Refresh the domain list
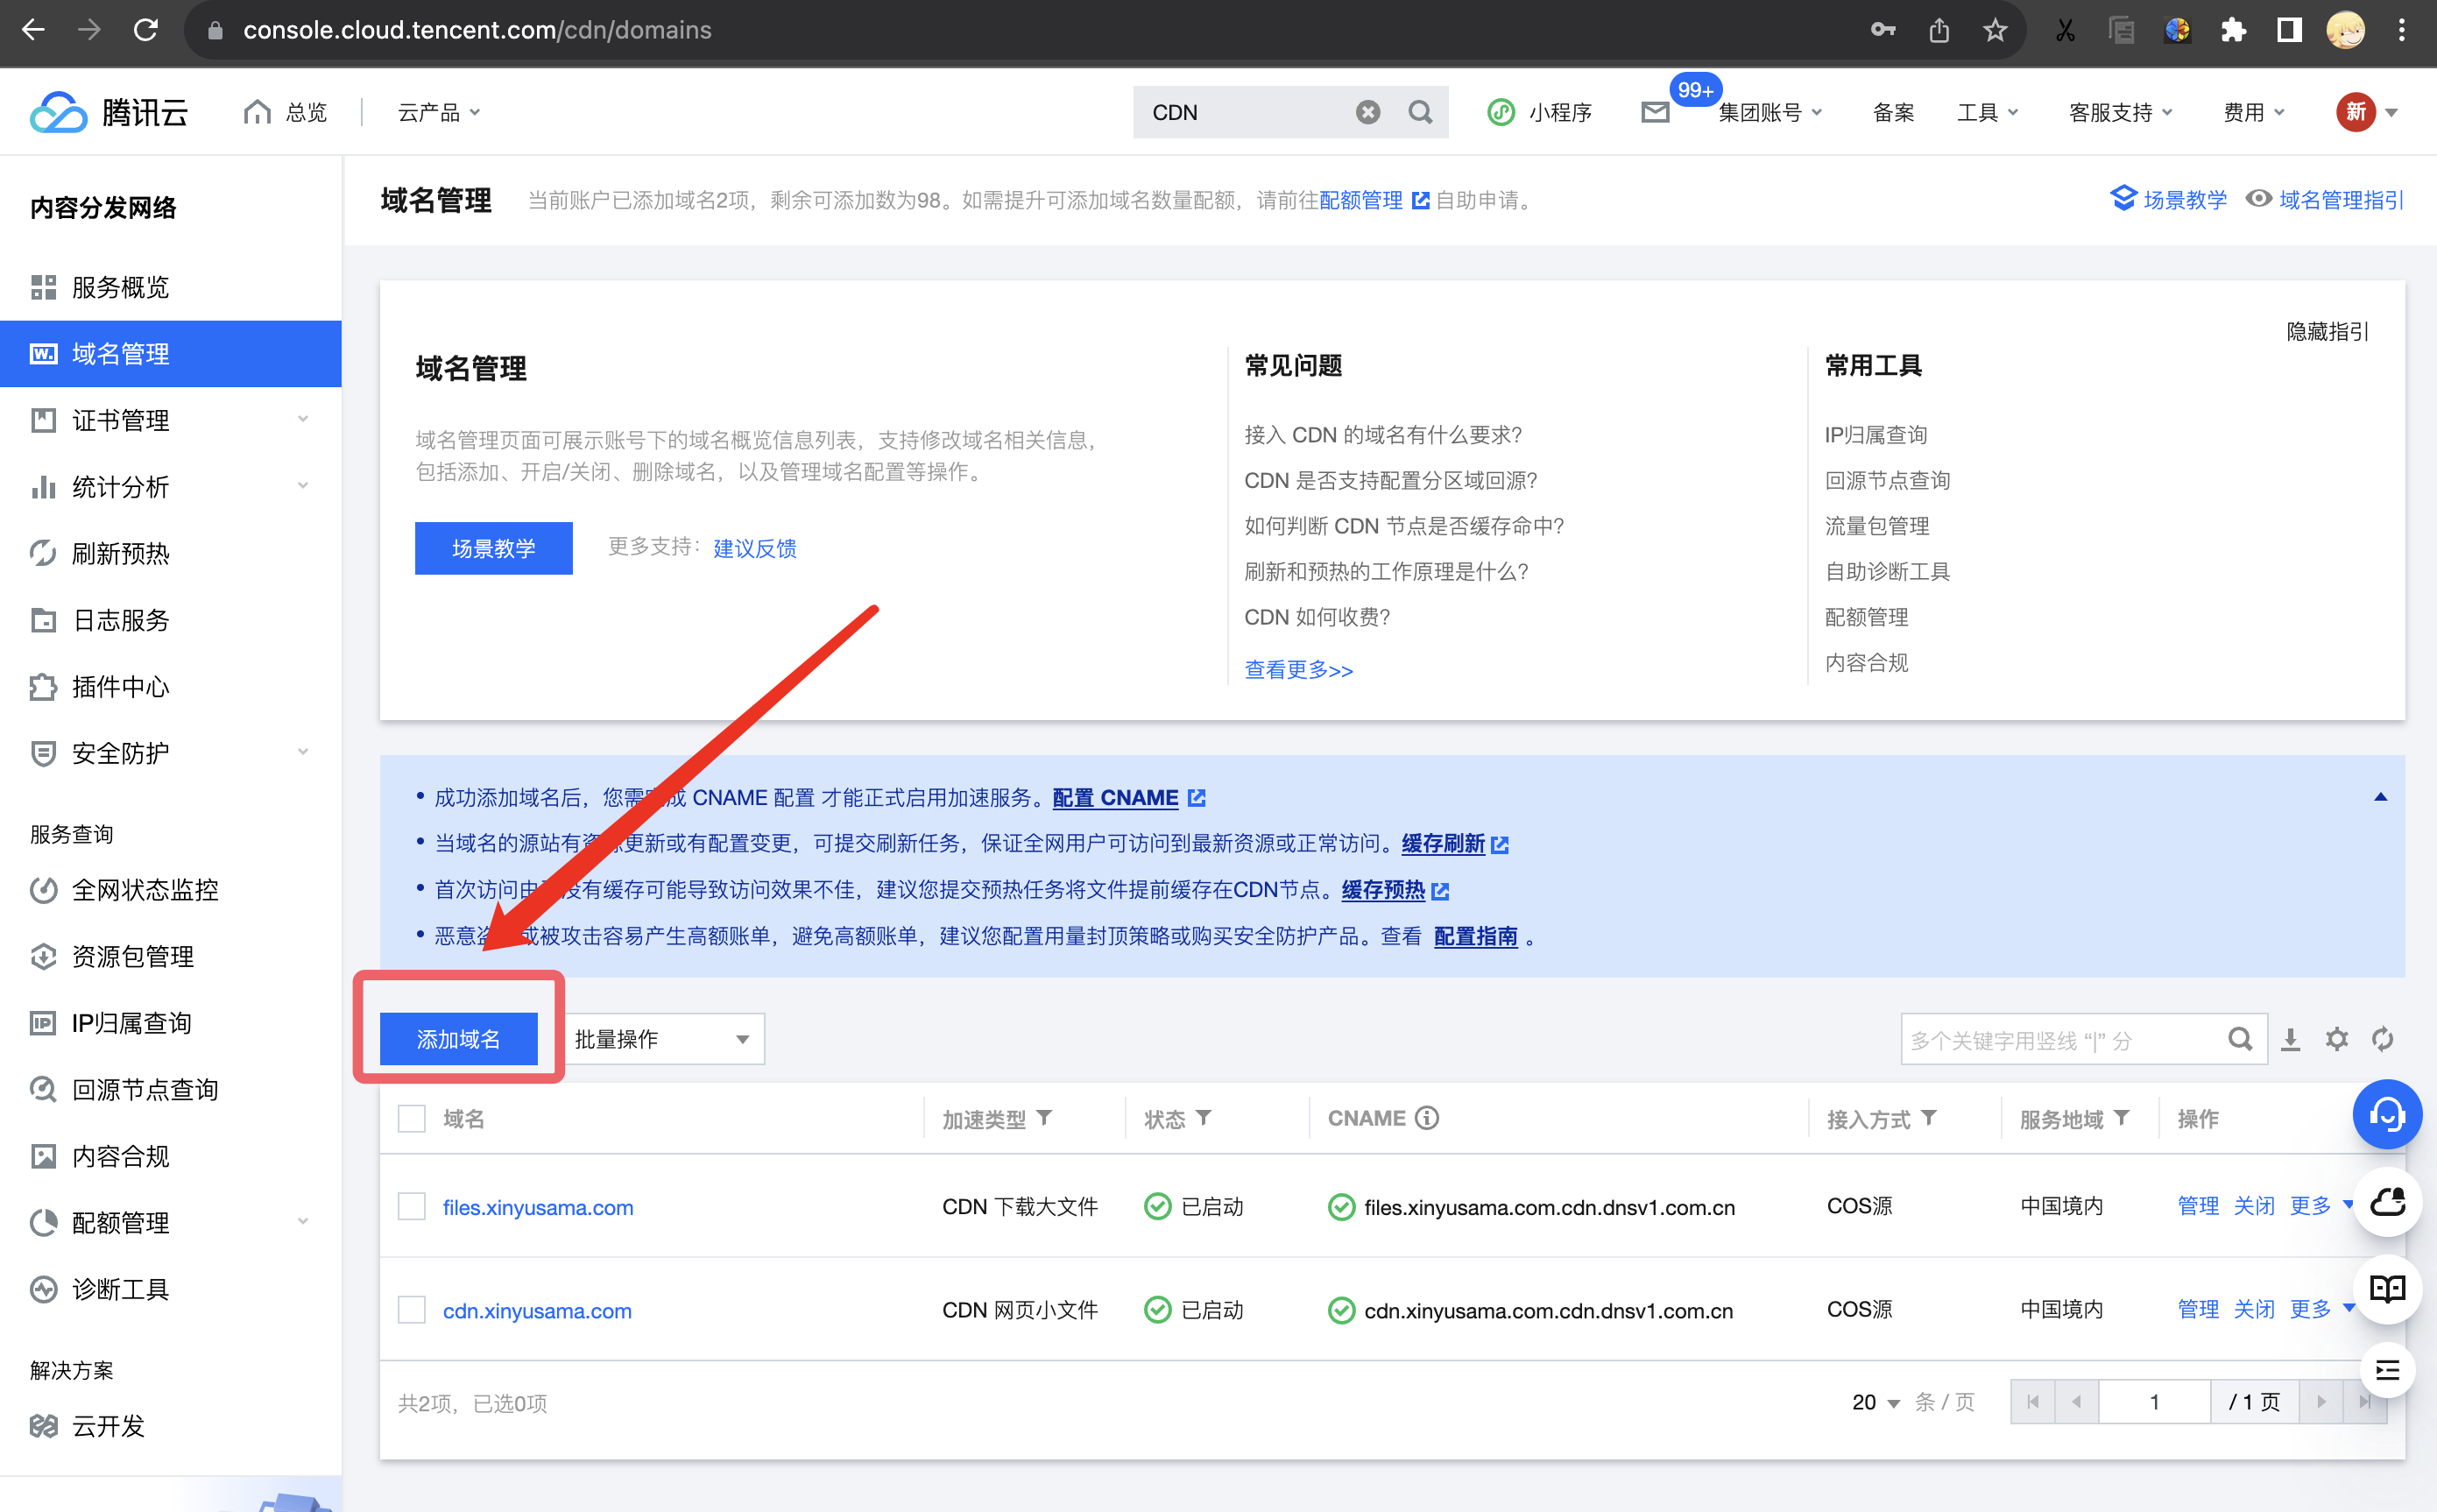 (x=2382, y=1039)
